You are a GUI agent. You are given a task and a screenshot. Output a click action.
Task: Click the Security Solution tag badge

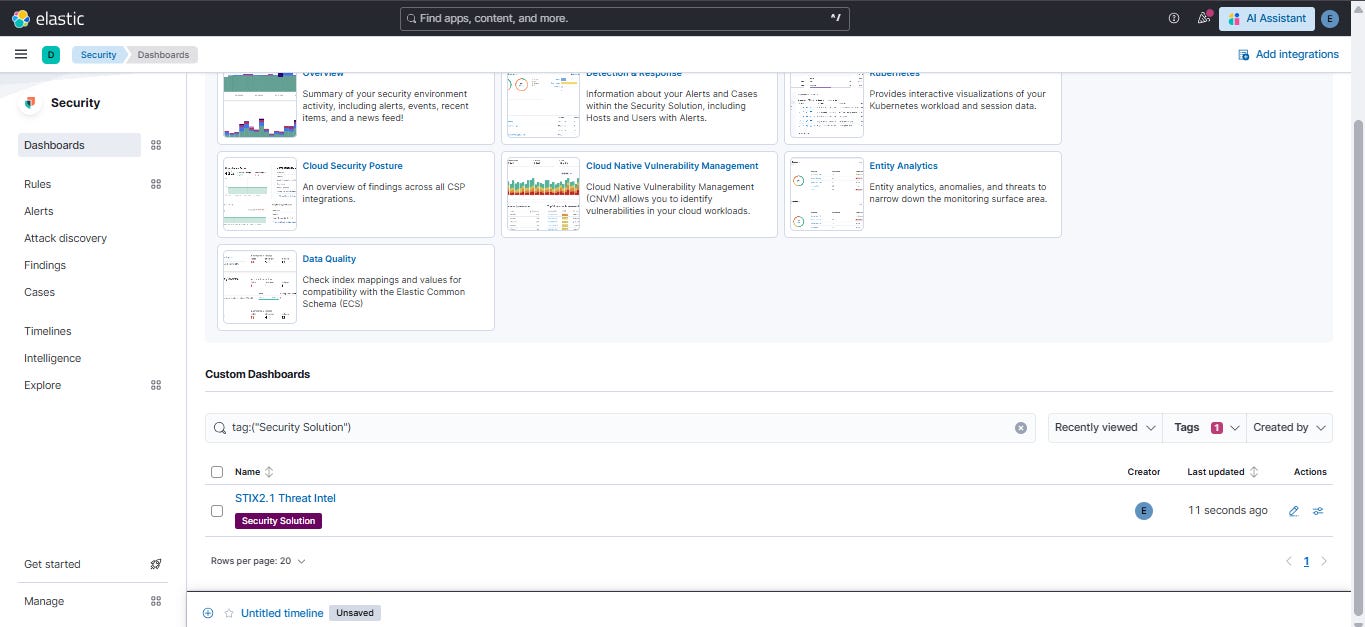(278, 521)
